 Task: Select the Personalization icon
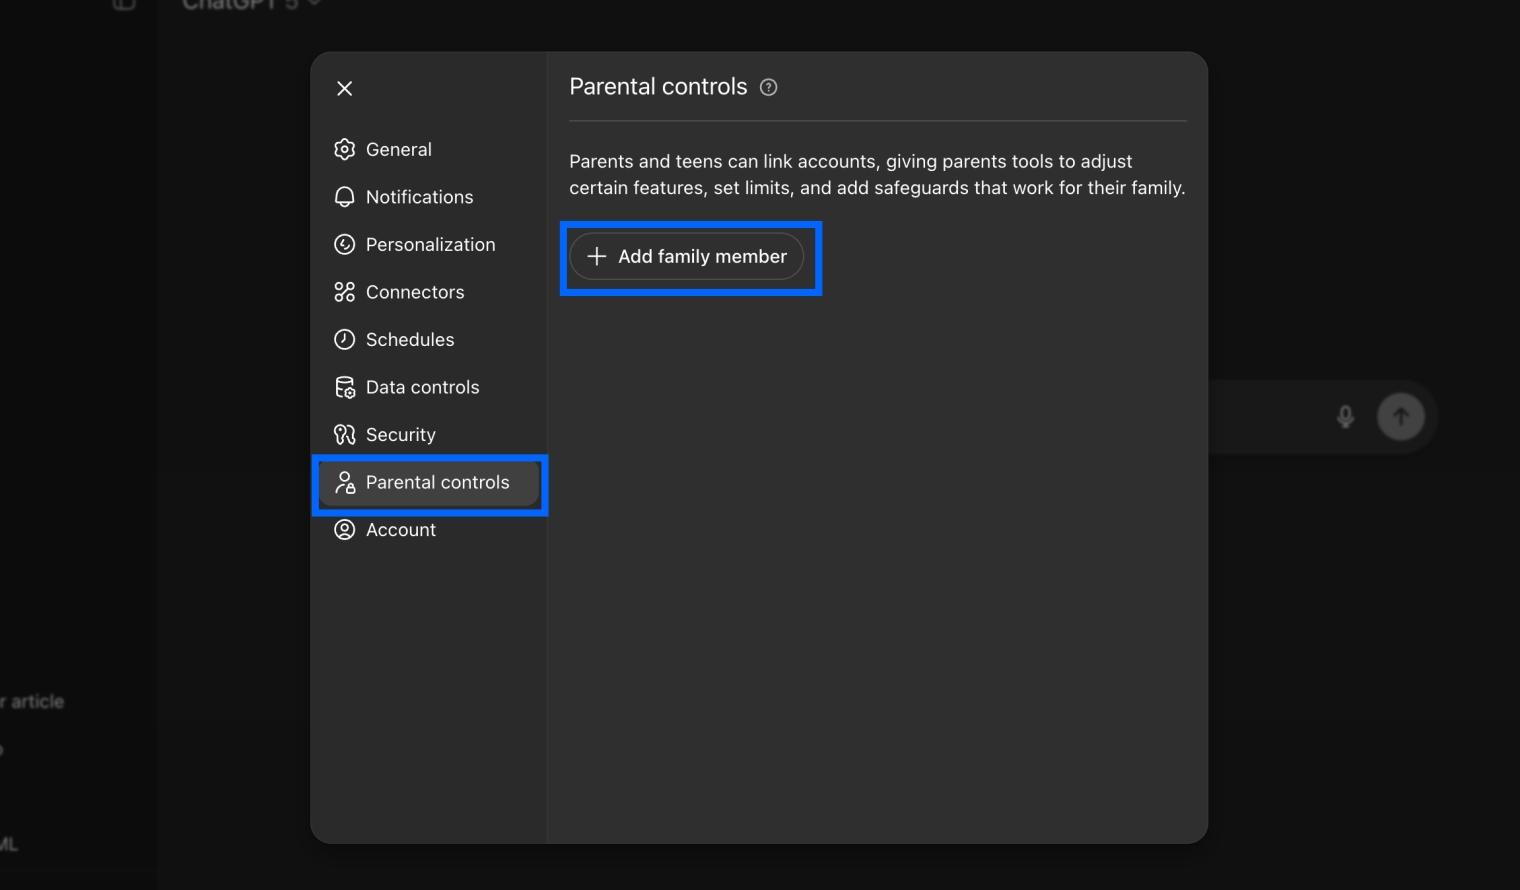point(344,244)
